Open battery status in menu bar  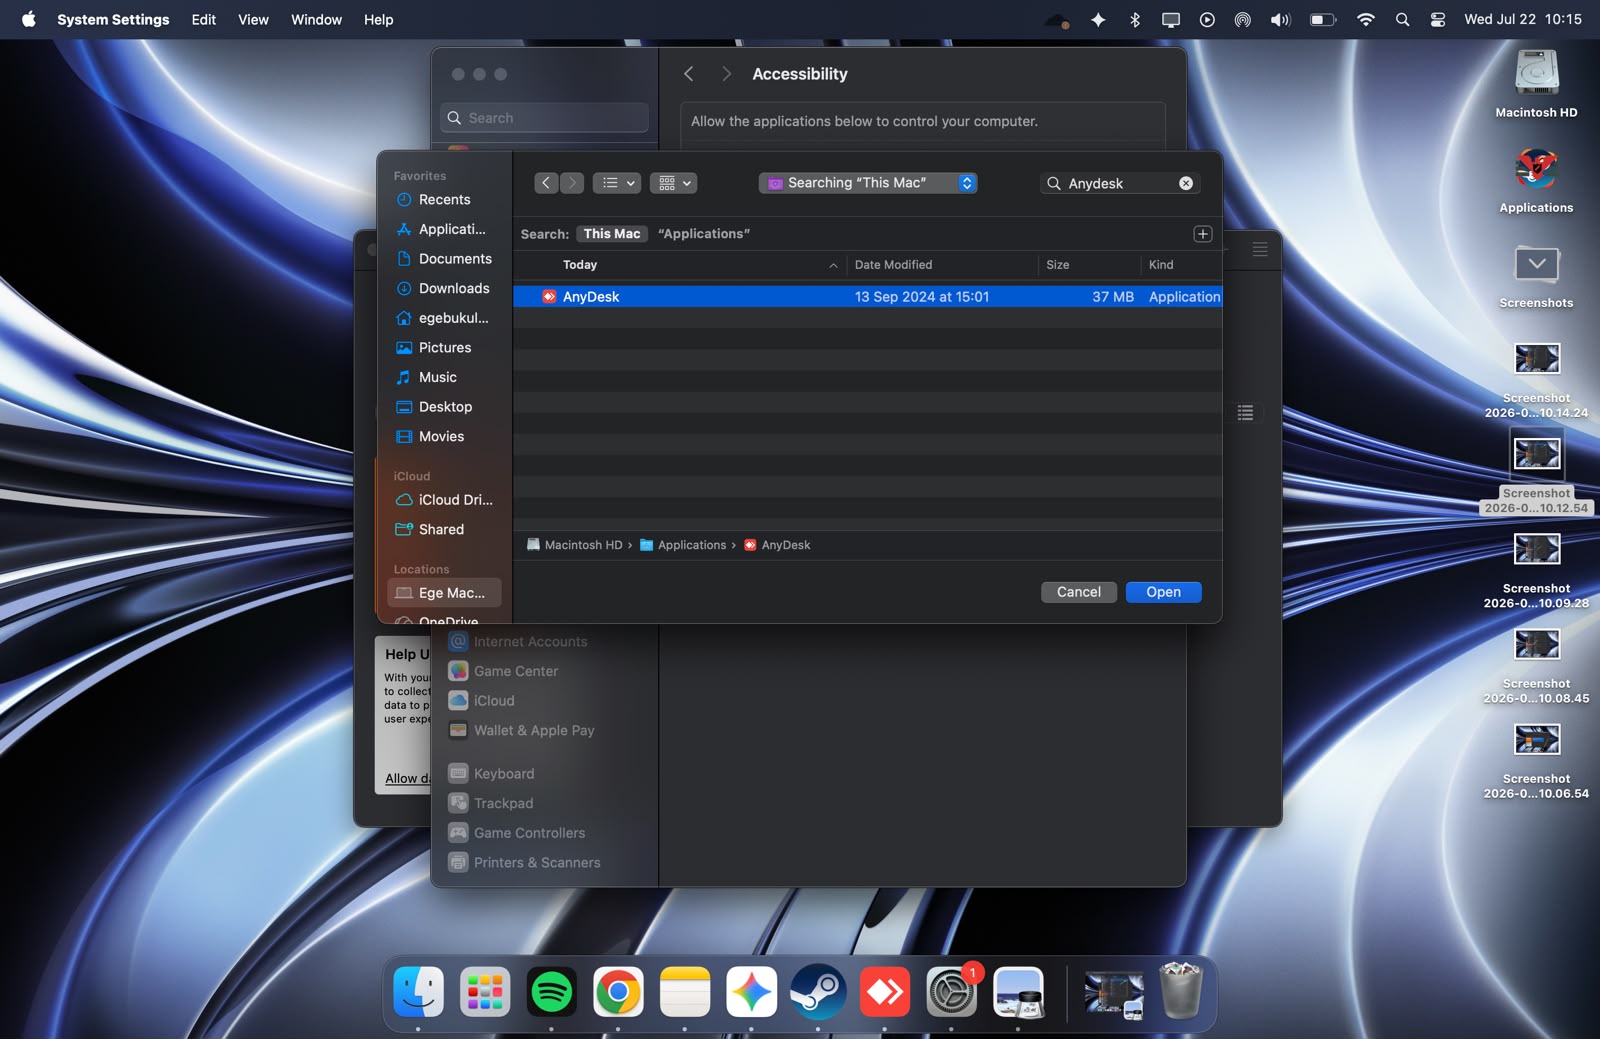1322,19
